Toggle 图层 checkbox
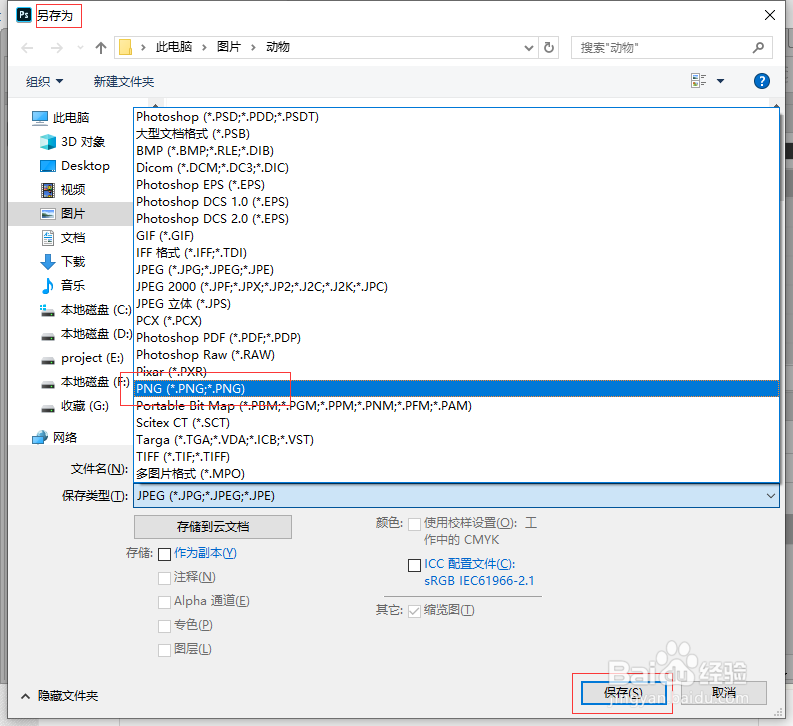The image size is (793, 726). pos(164,650)
